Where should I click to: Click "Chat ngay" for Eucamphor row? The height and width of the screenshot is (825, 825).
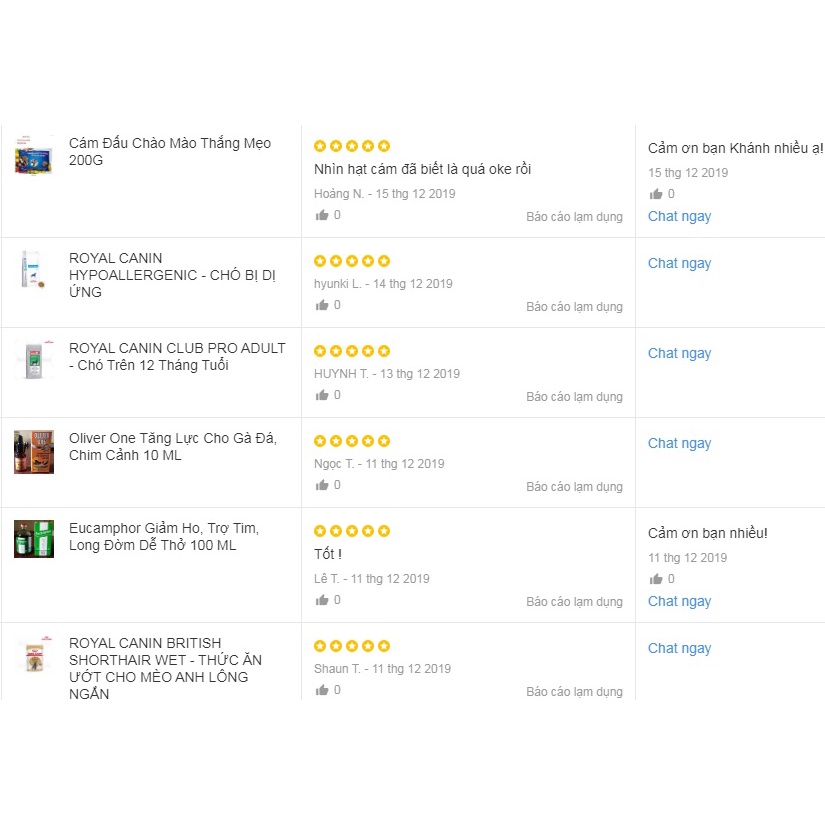[x=679, y=601]
